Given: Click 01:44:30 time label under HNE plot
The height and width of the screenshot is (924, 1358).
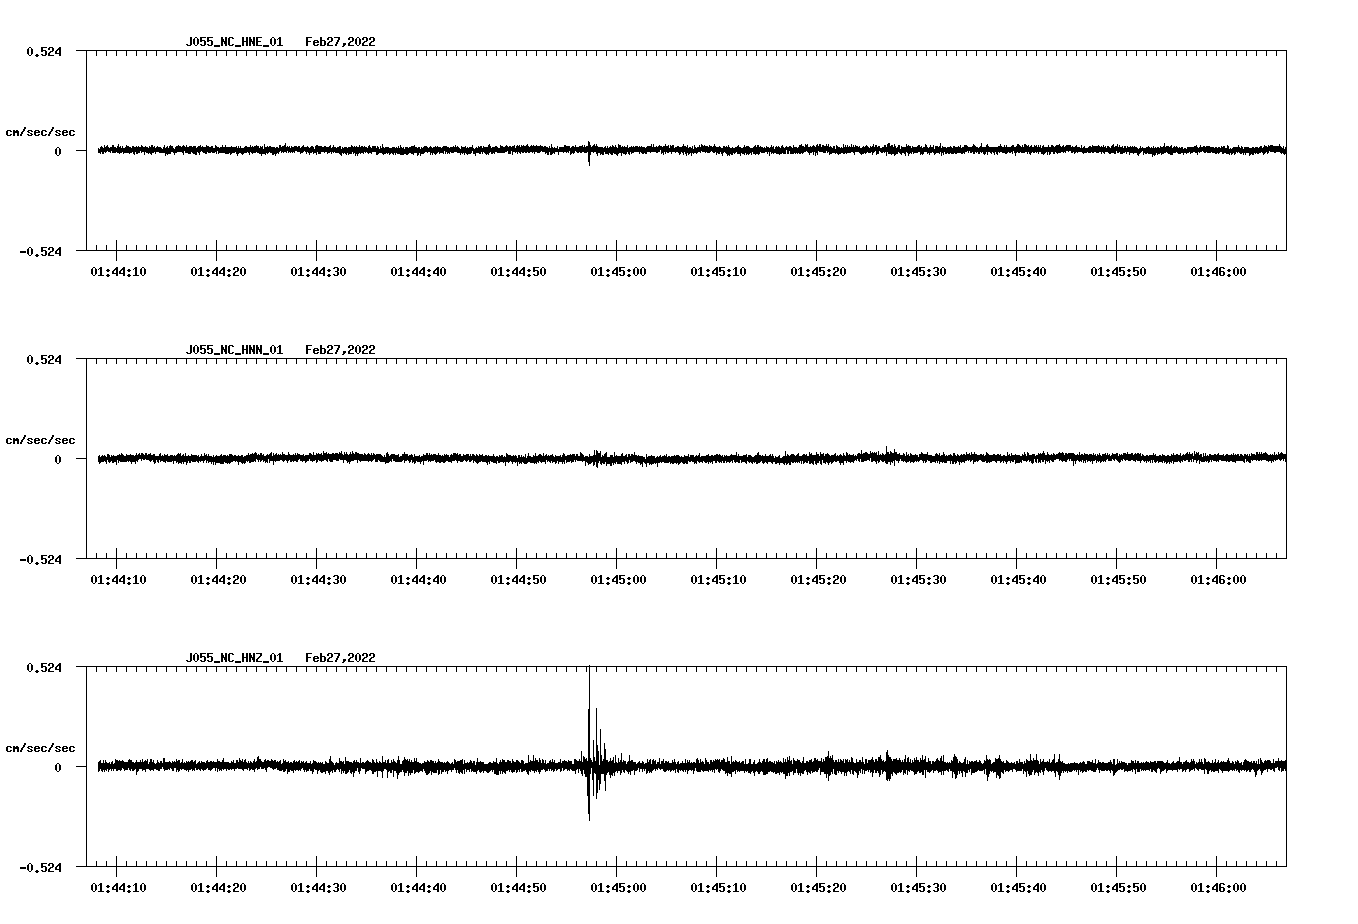Looking at the screenshot, I should pos(318,272).
